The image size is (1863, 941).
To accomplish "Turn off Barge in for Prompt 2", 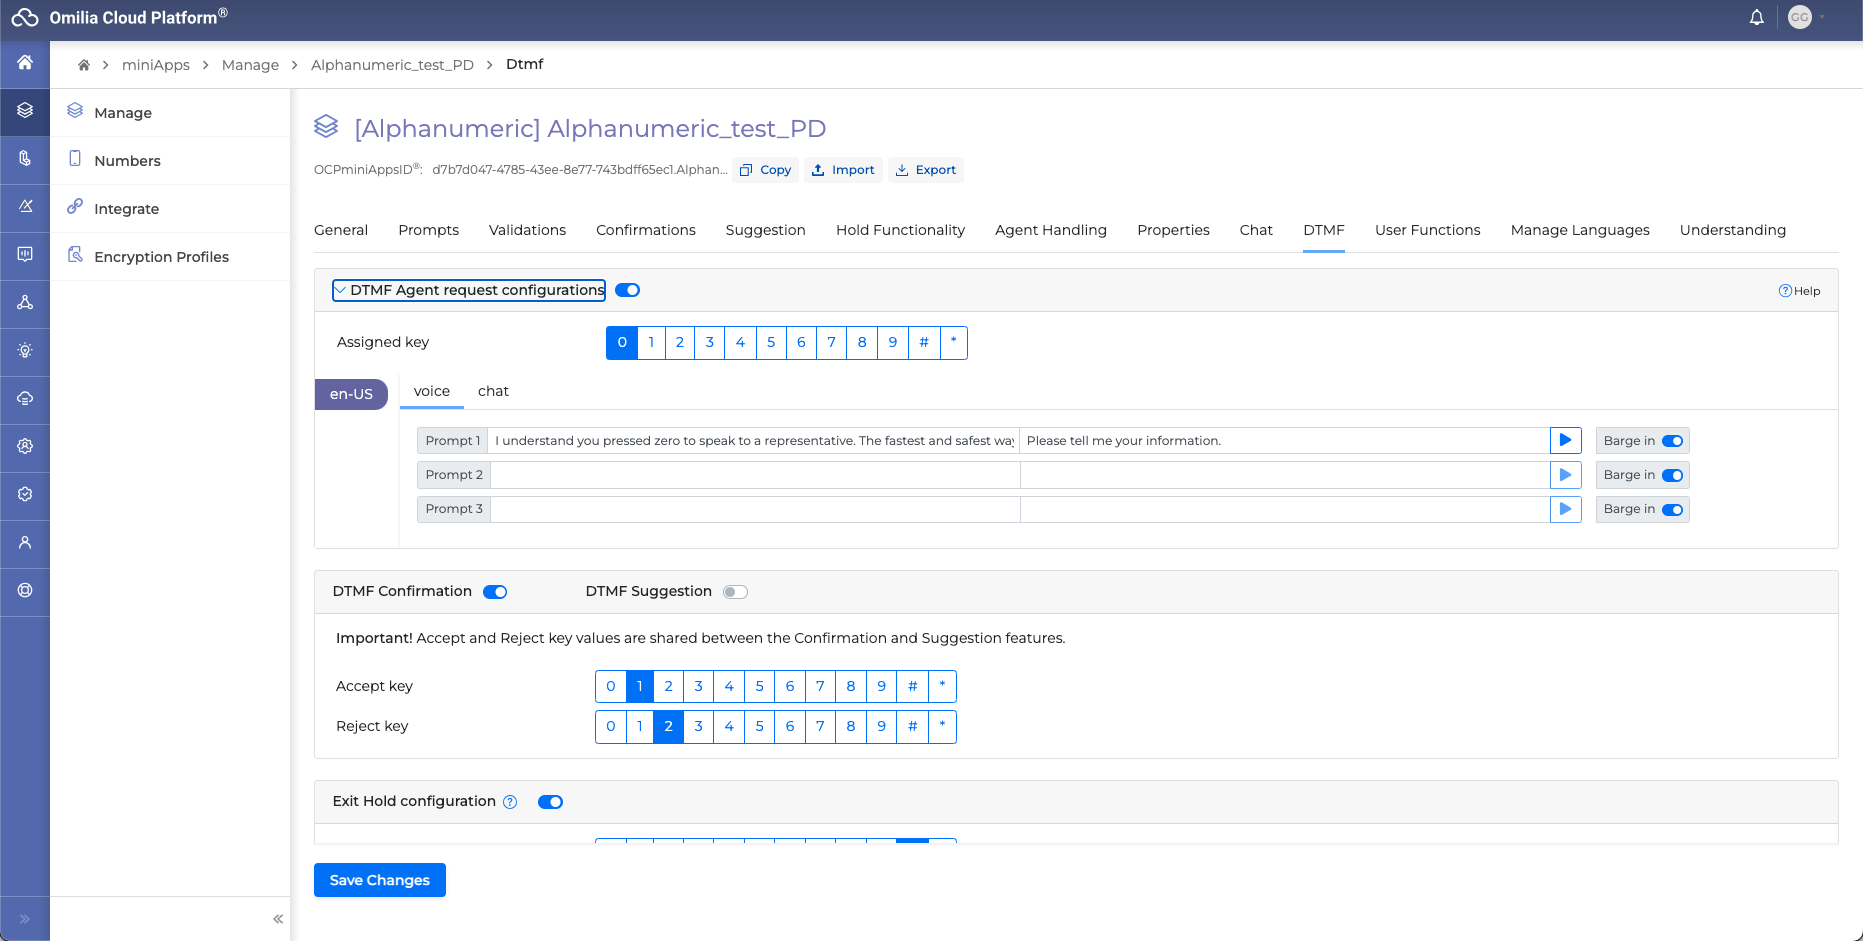I will click(1672, 475).
